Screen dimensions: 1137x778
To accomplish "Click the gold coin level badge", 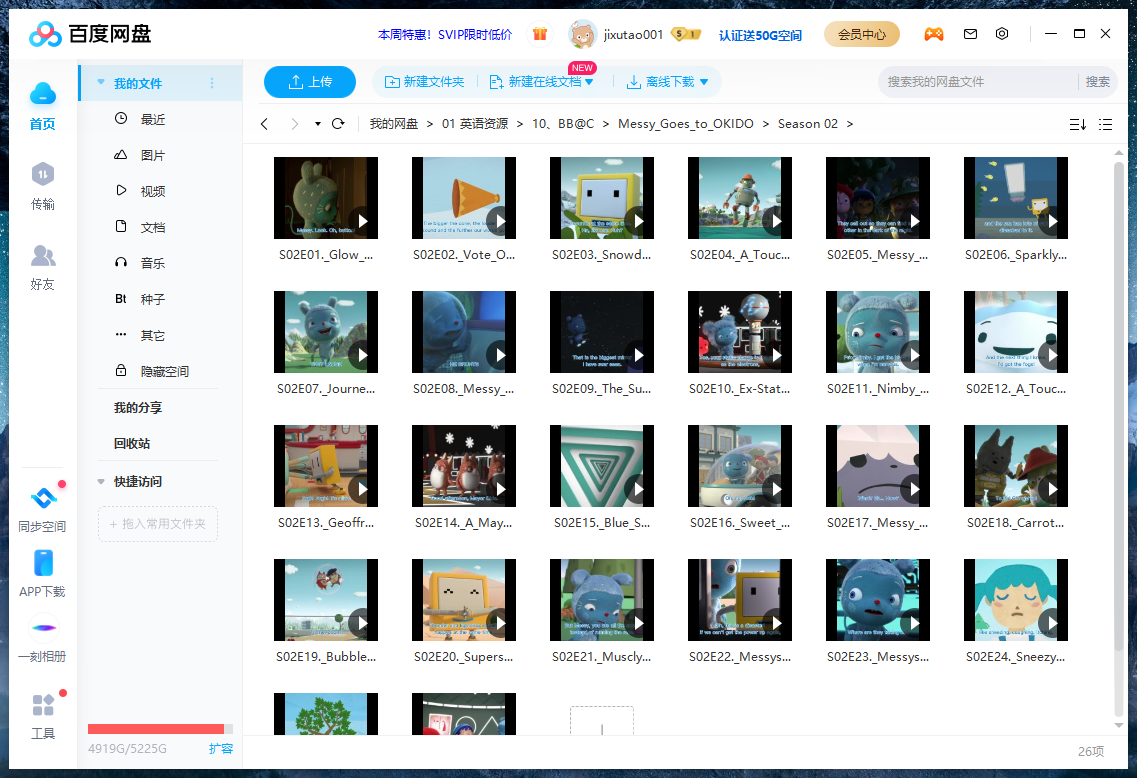I will coord(685,34).
